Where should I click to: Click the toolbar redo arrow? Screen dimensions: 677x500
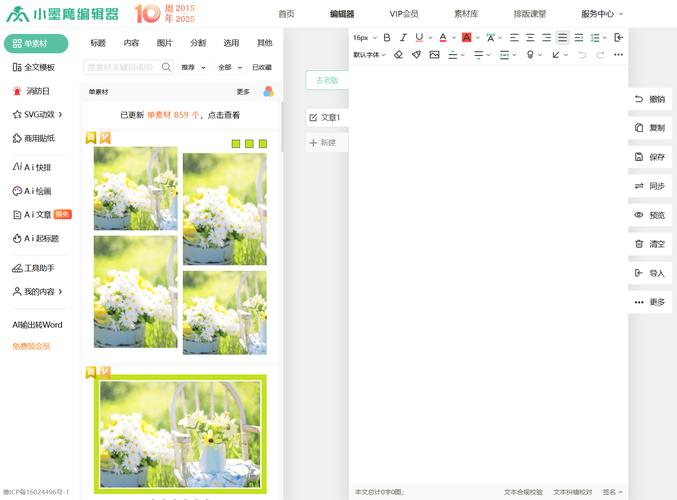coord(600,54)
